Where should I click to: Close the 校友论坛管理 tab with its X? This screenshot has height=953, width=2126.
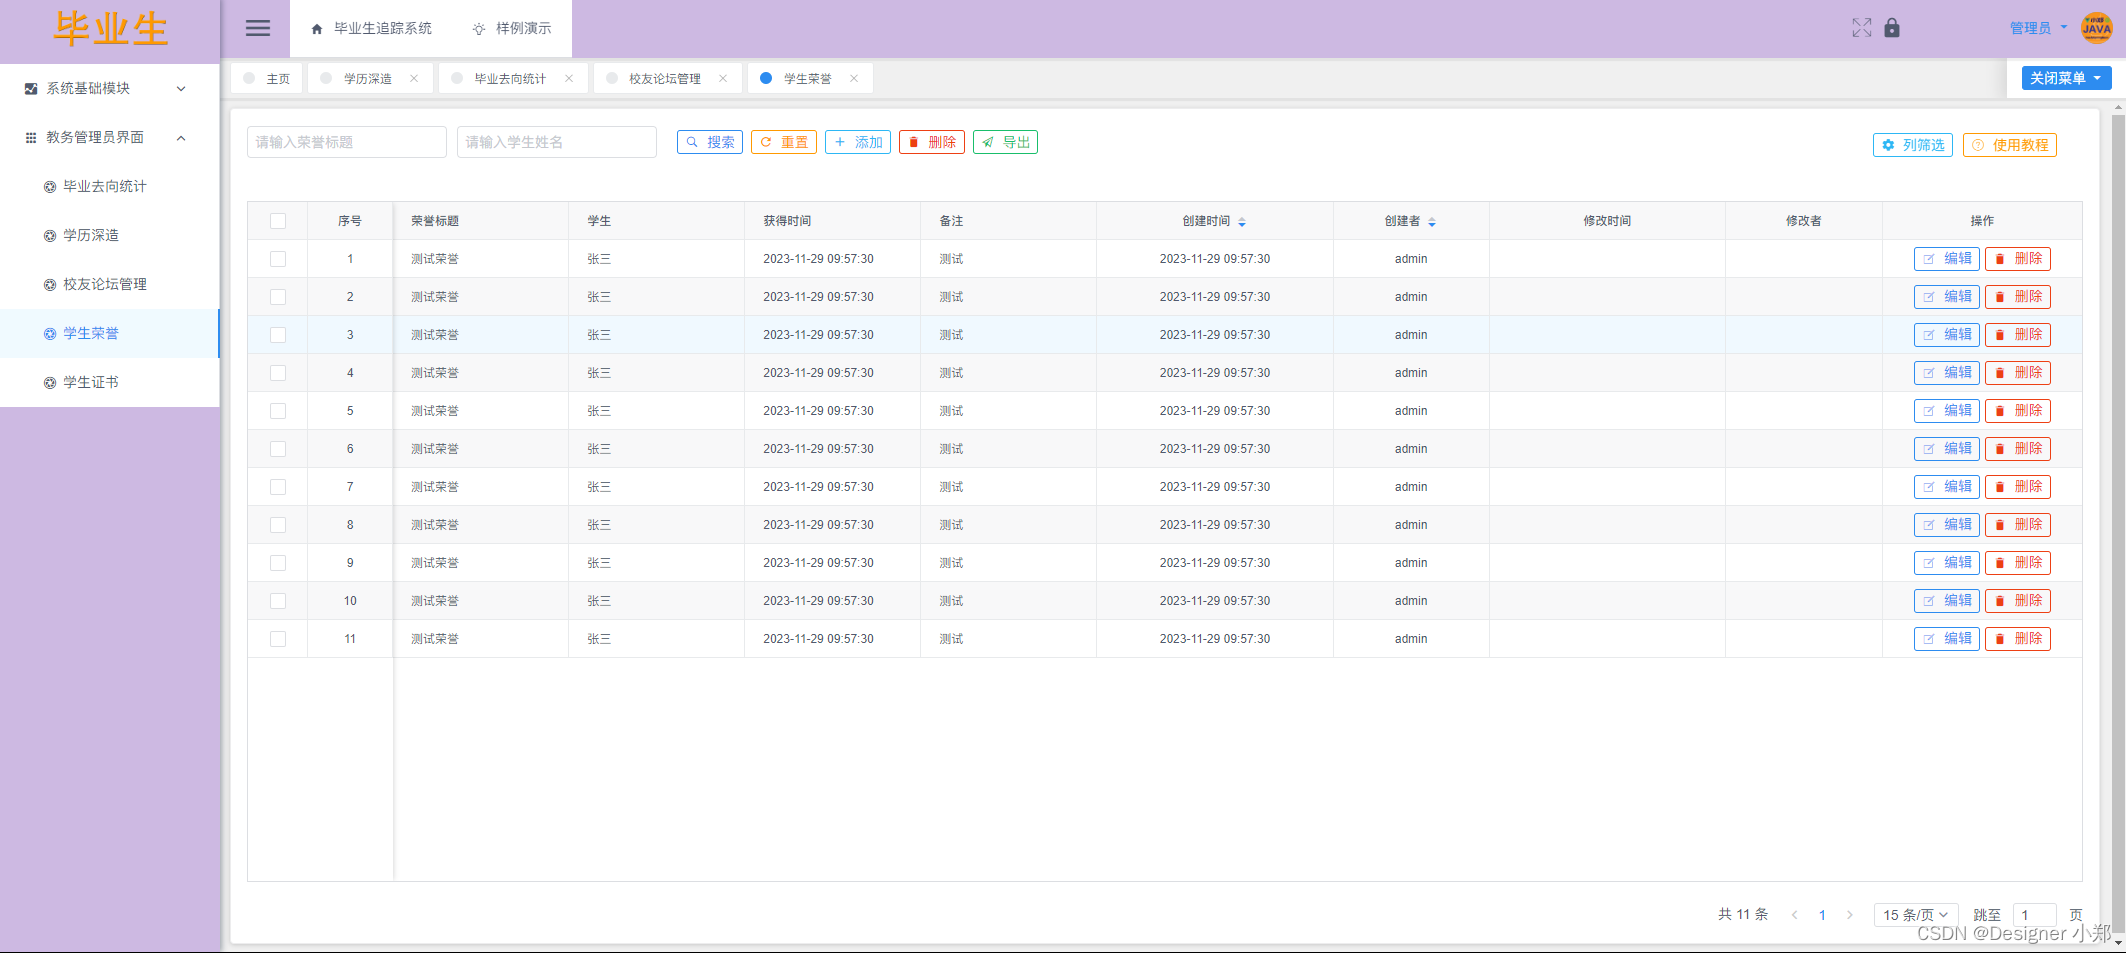pos(723,78)
